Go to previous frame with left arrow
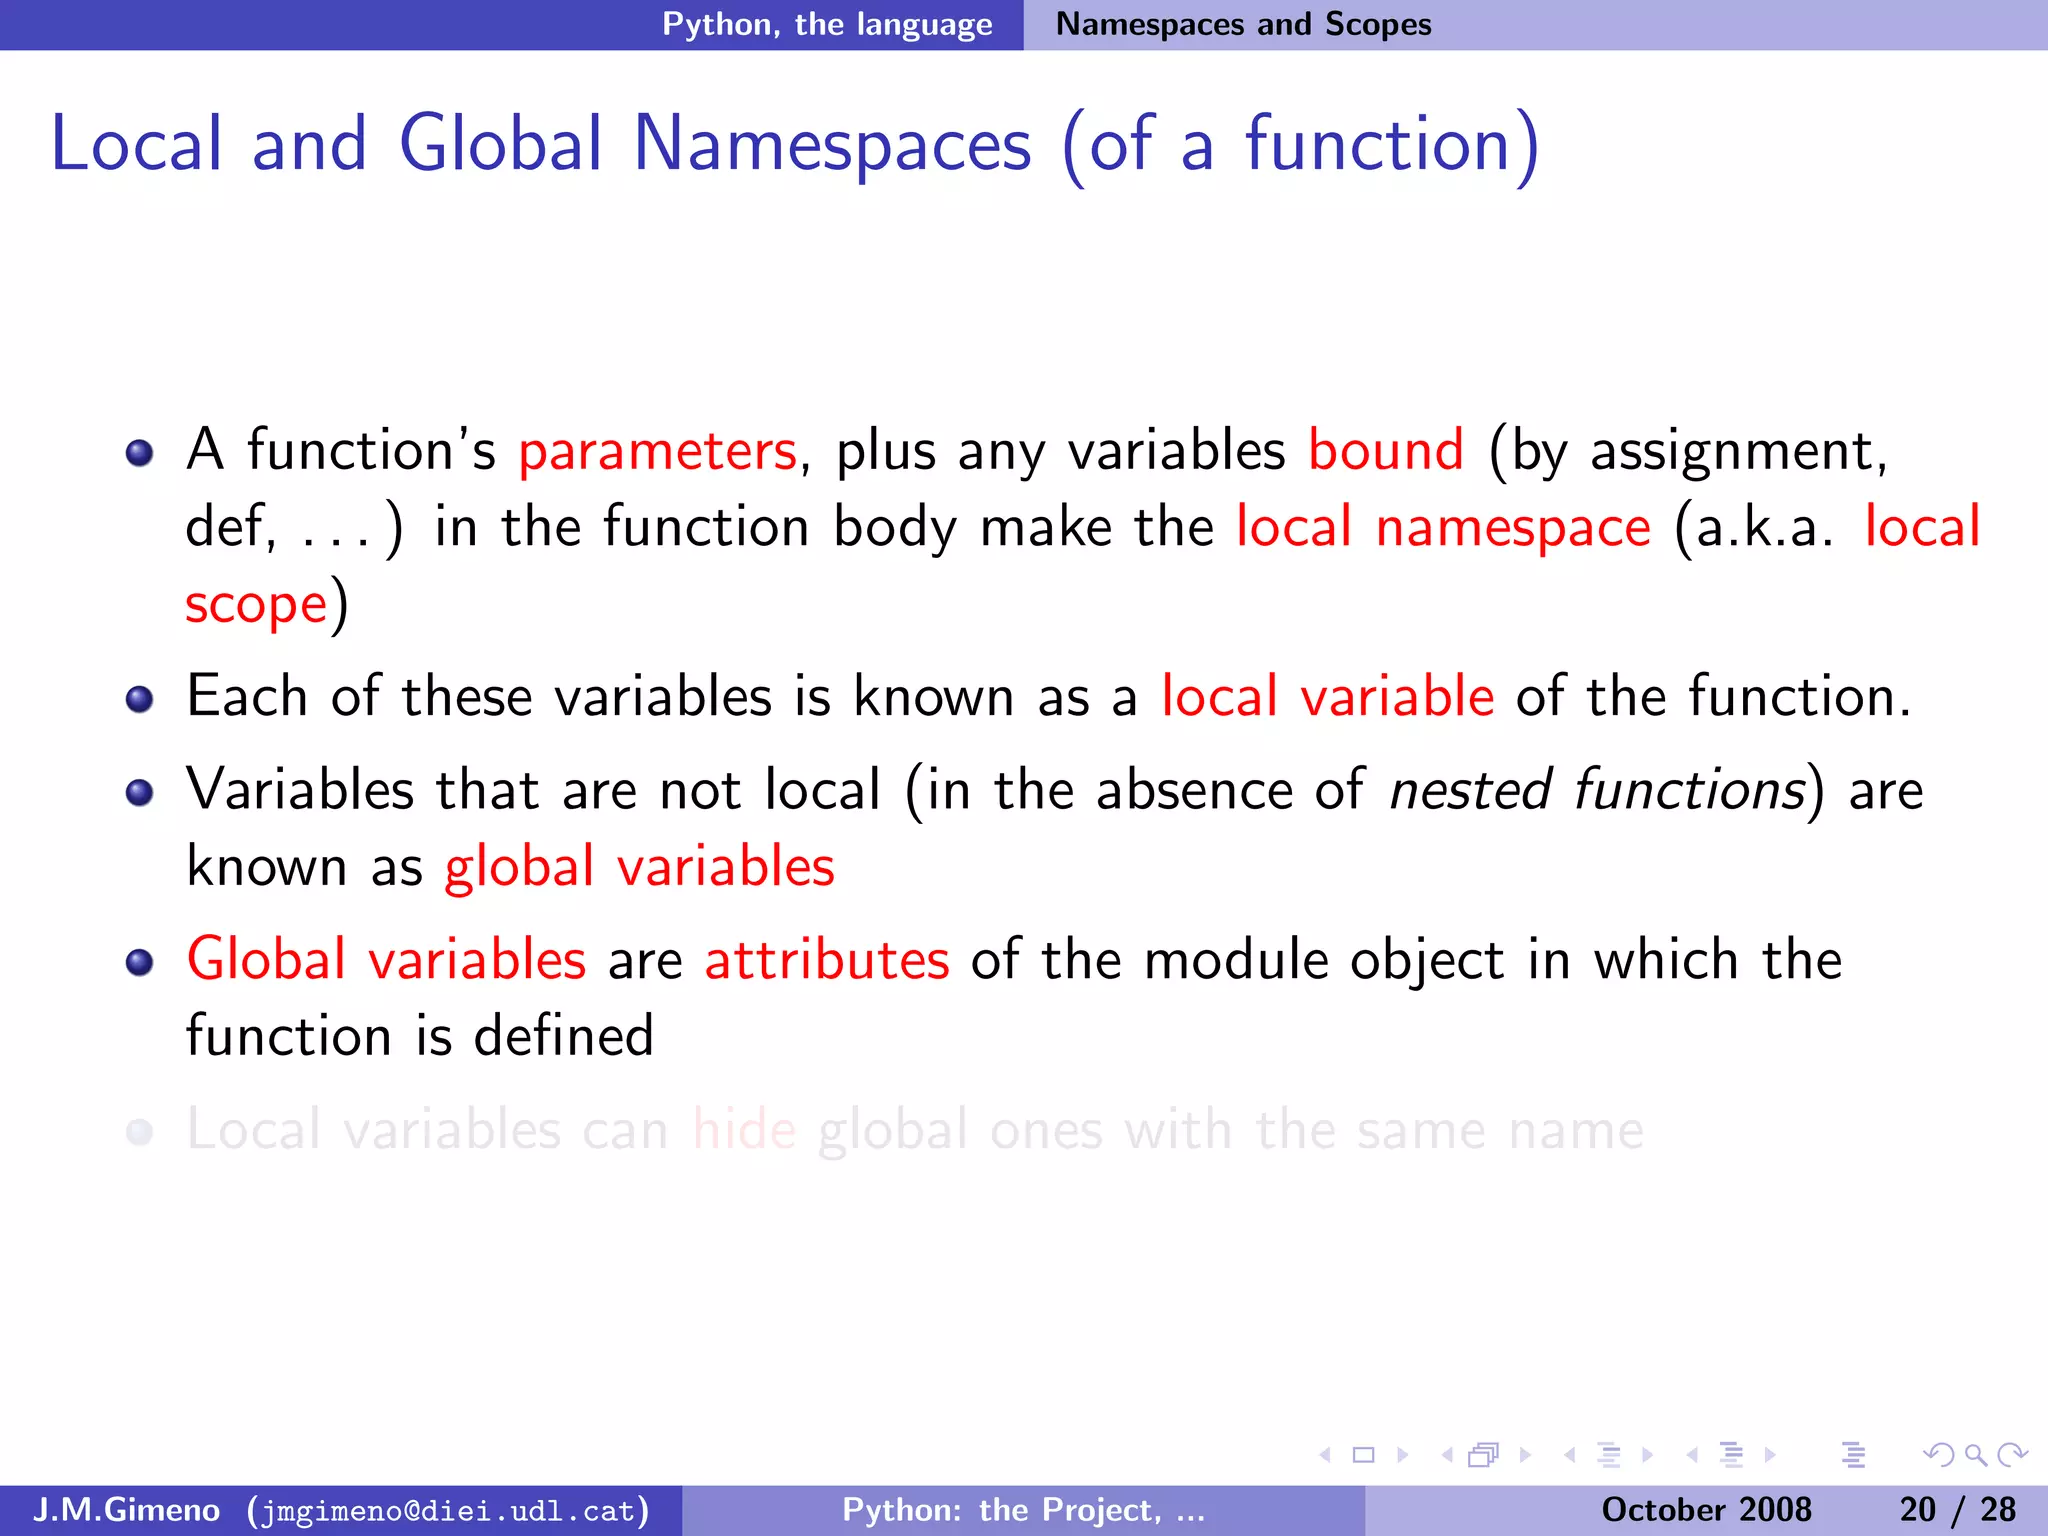Image resolution: width=2048 pixels, height=1536 pixels. click(x=1446, y=1455)
